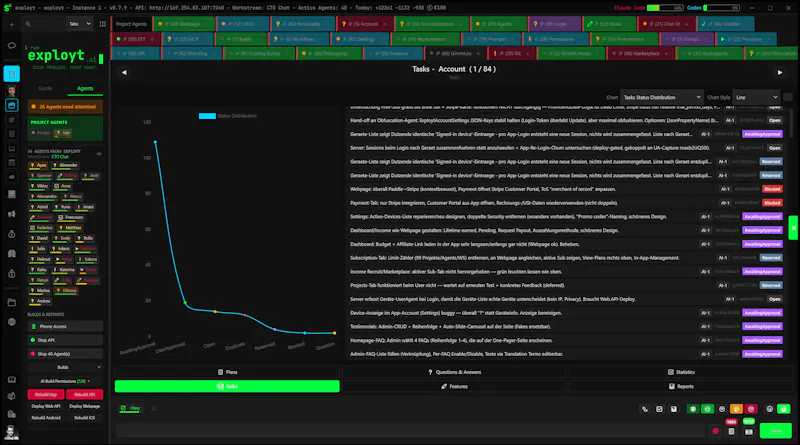Open the money bag icon in sidebar

[11, 234]
